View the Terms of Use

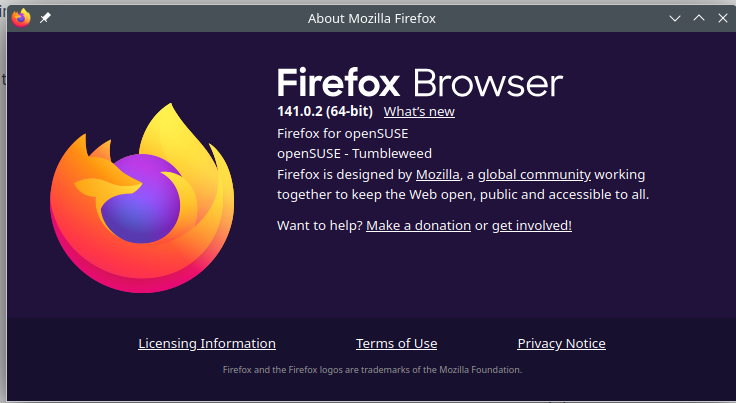tap(396, 344)
